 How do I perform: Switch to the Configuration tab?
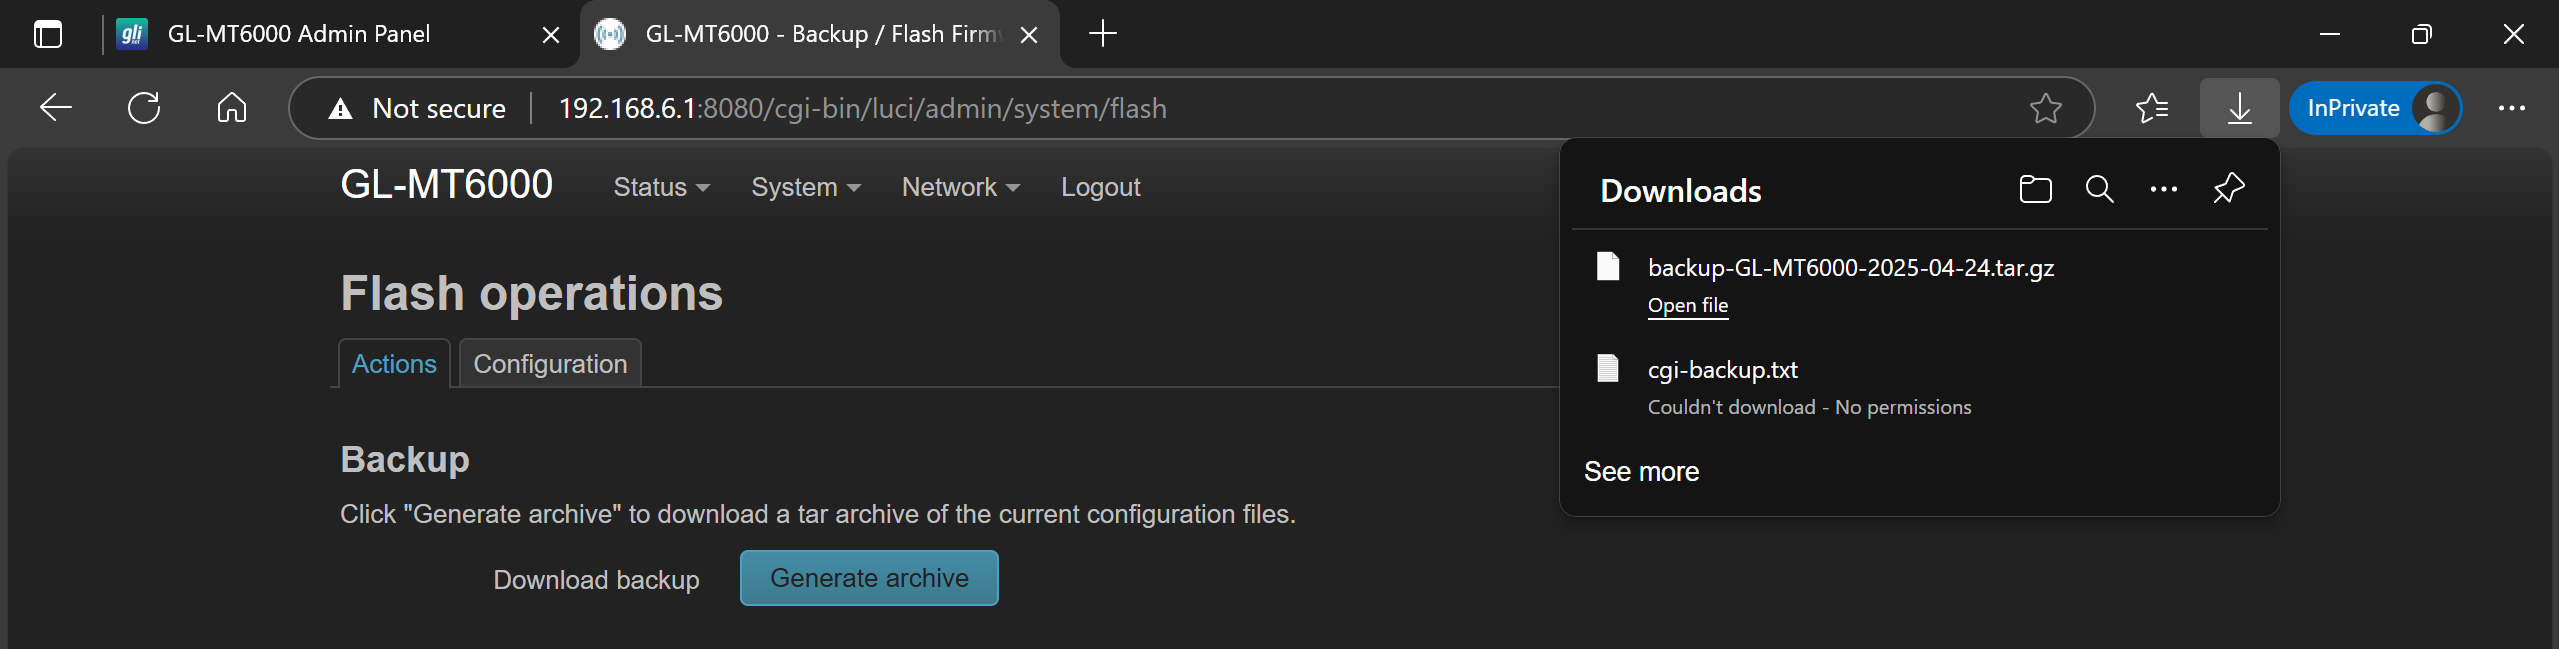coord(550,364)
